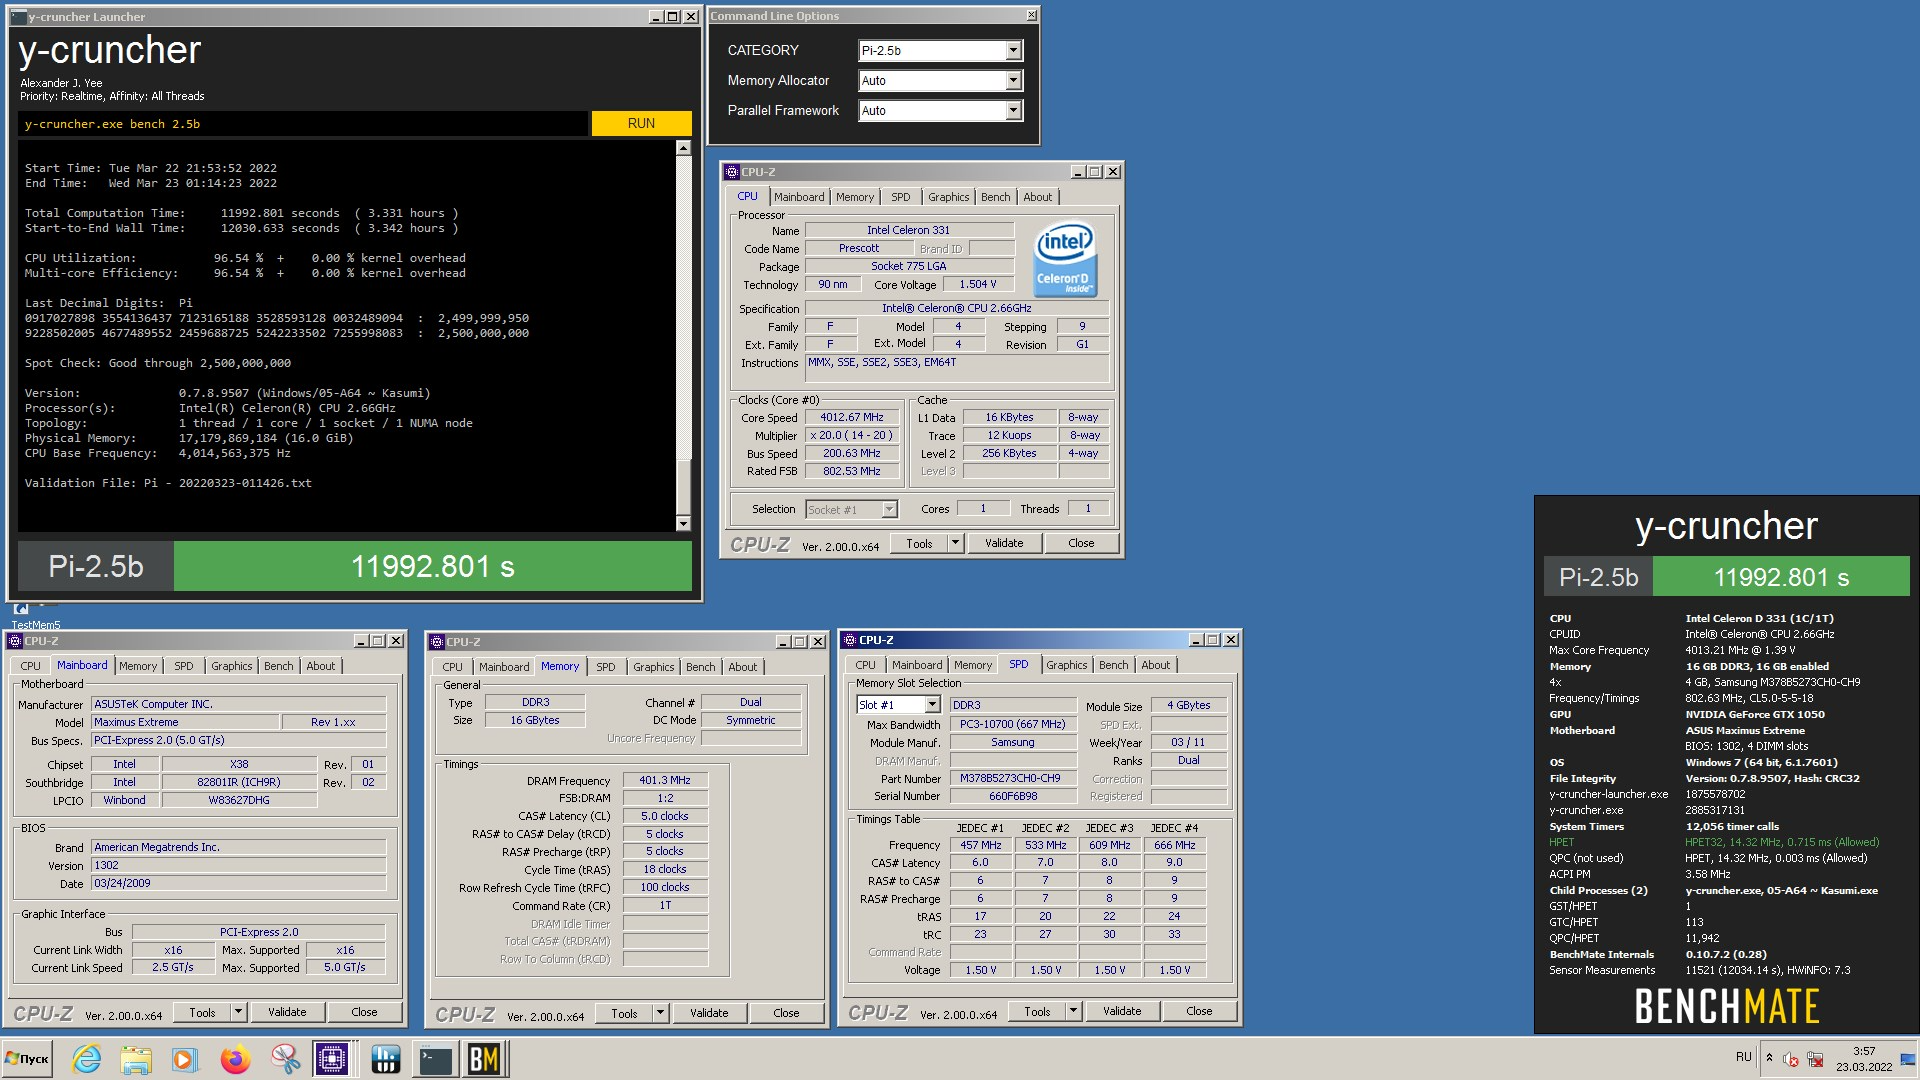Image resolution: width=1920 pixels, height=1080 pixels.
Task: Select Graphics tab in the Mainboard CPU-Z window
Action: click(x=231, y=666)
